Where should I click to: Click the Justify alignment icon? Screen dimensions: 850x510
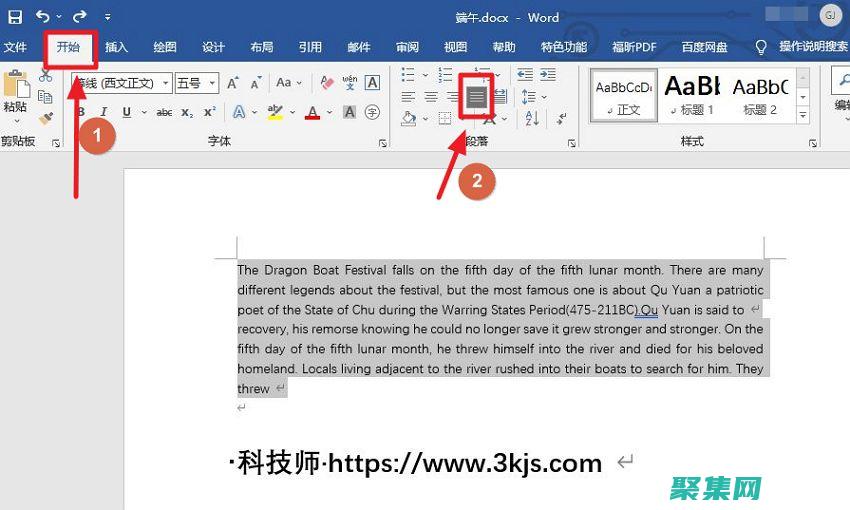476,97
